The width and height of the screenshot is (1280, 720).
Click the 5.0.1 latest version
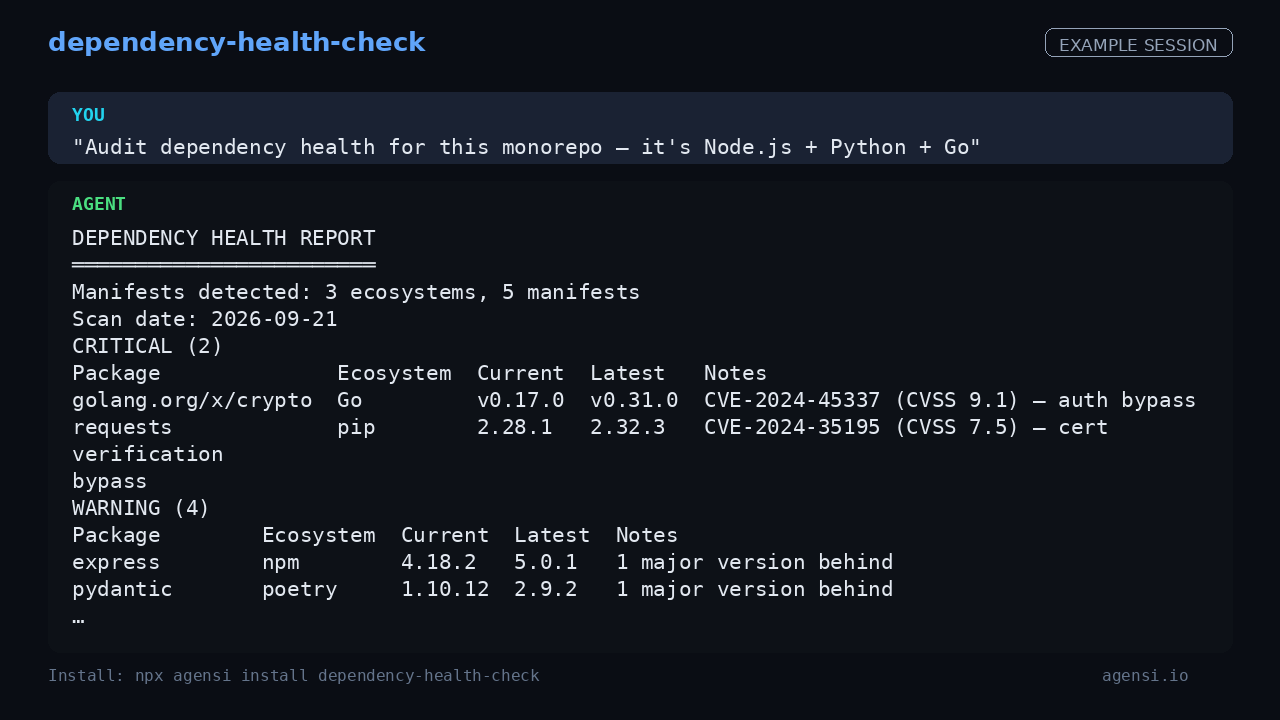[x=546, y=562]
